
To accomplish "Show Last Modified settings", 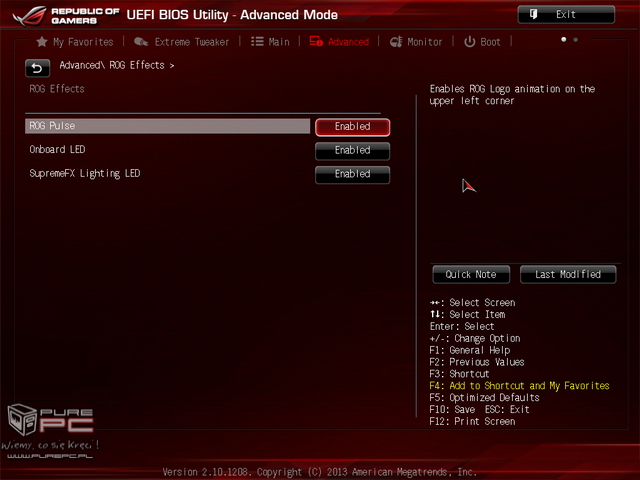I will pos(568,274).
